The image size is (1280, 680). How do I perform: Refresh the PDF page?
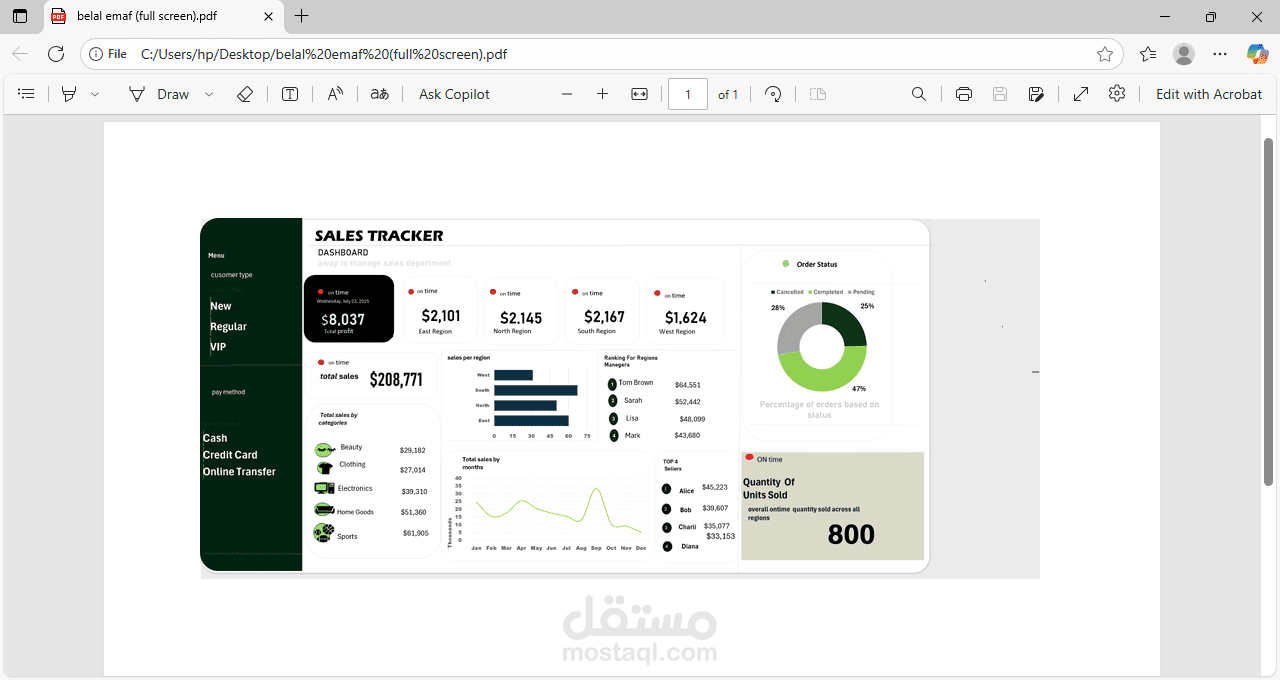pos(56,54)
